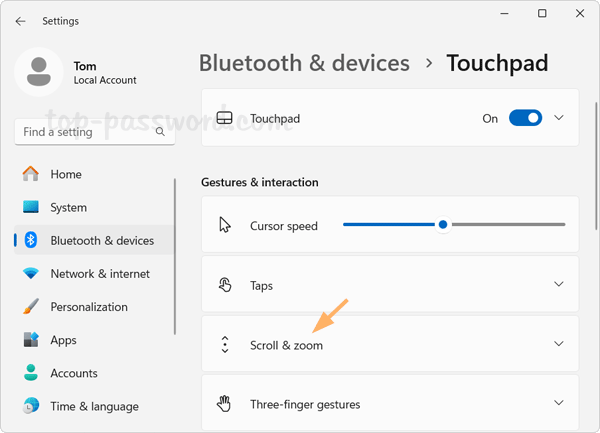
Task: Click the Tom user avatar
Action: [x=39, y=73]
